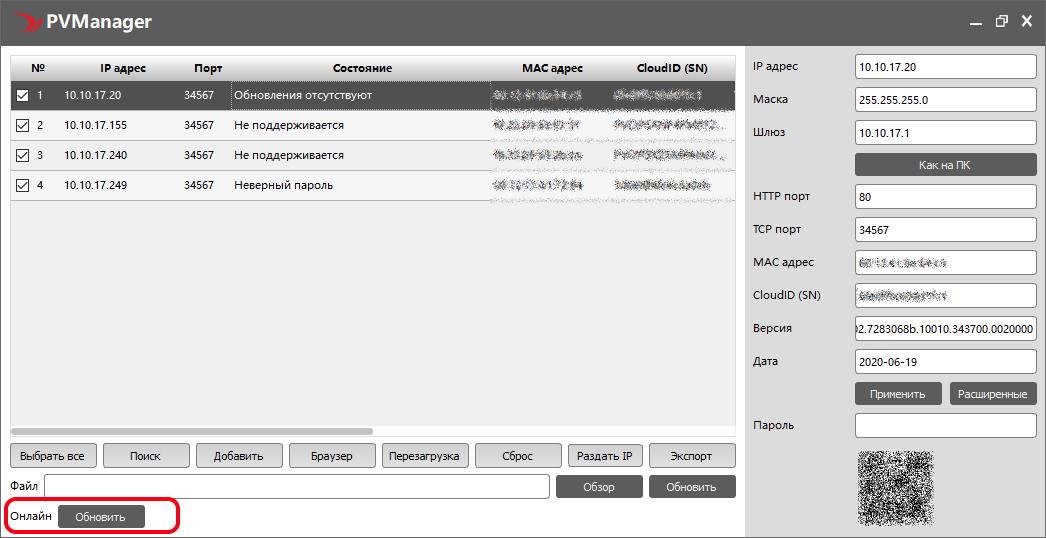Viewport: 1046px width, 538px height.
Task: Click the HTTP порт input field
Action: pyautogui.click(x=945, y=197)
